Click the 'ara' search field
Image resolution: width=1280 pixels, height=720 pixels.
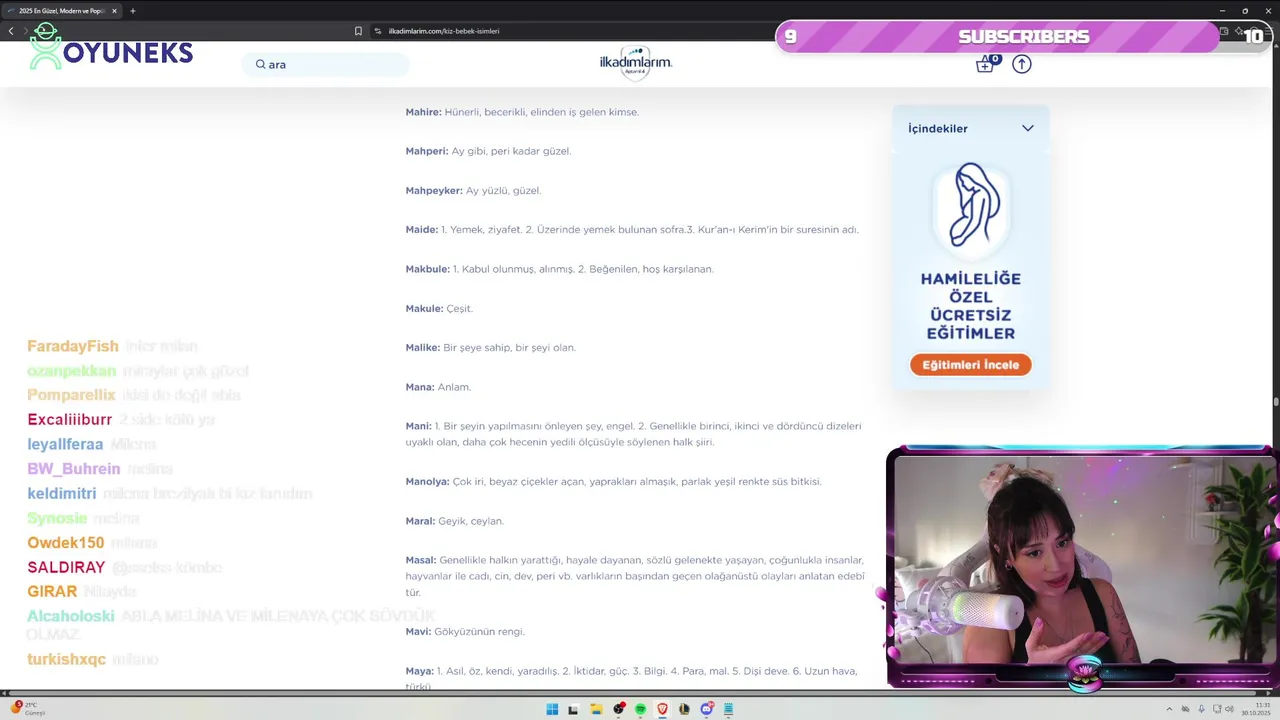pyautogui.click(x=326, y=64)
